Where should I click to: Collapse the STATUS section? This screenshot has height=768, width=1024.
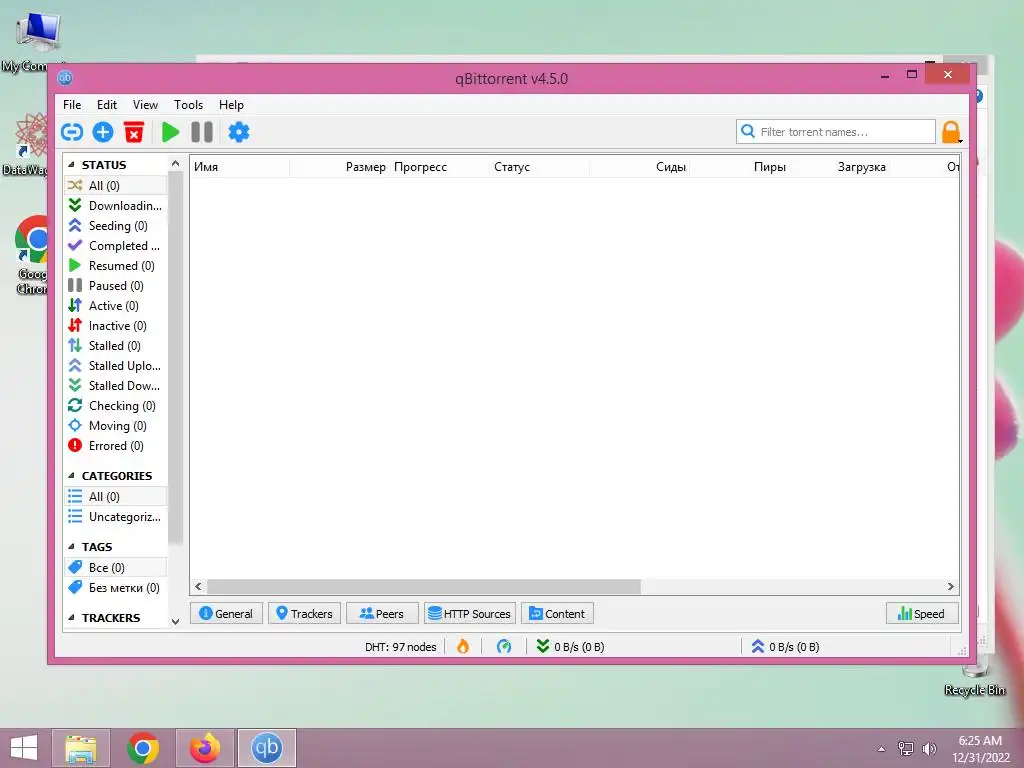point(71,165)
